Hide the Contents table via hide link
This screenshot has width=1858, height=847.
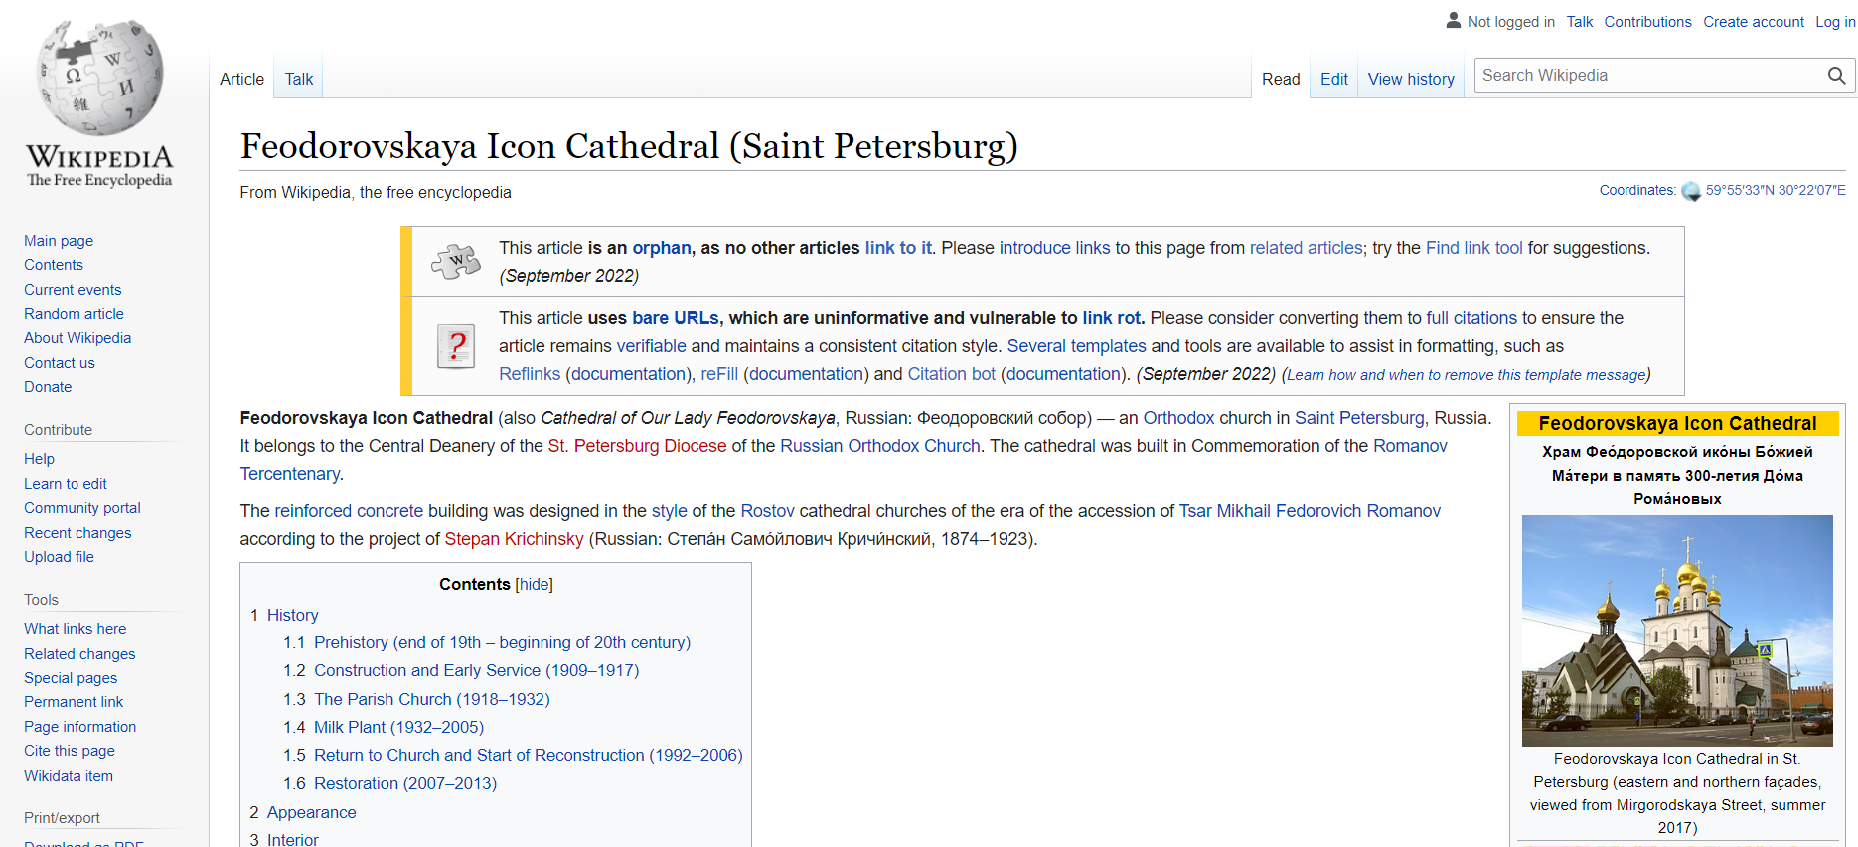[534, 585]
